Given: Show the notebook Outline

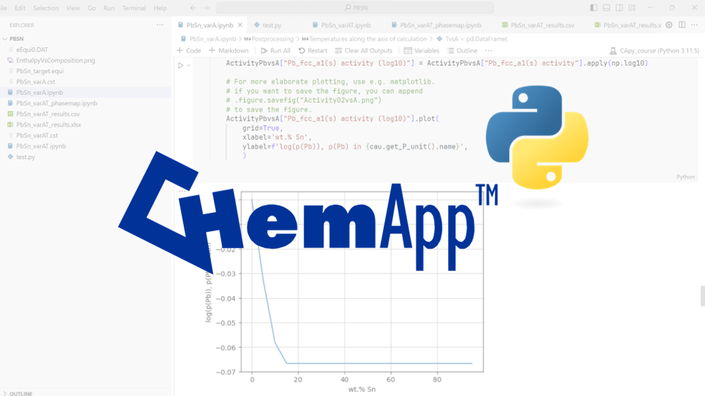Looking at the screenshot, I should 462,51.
